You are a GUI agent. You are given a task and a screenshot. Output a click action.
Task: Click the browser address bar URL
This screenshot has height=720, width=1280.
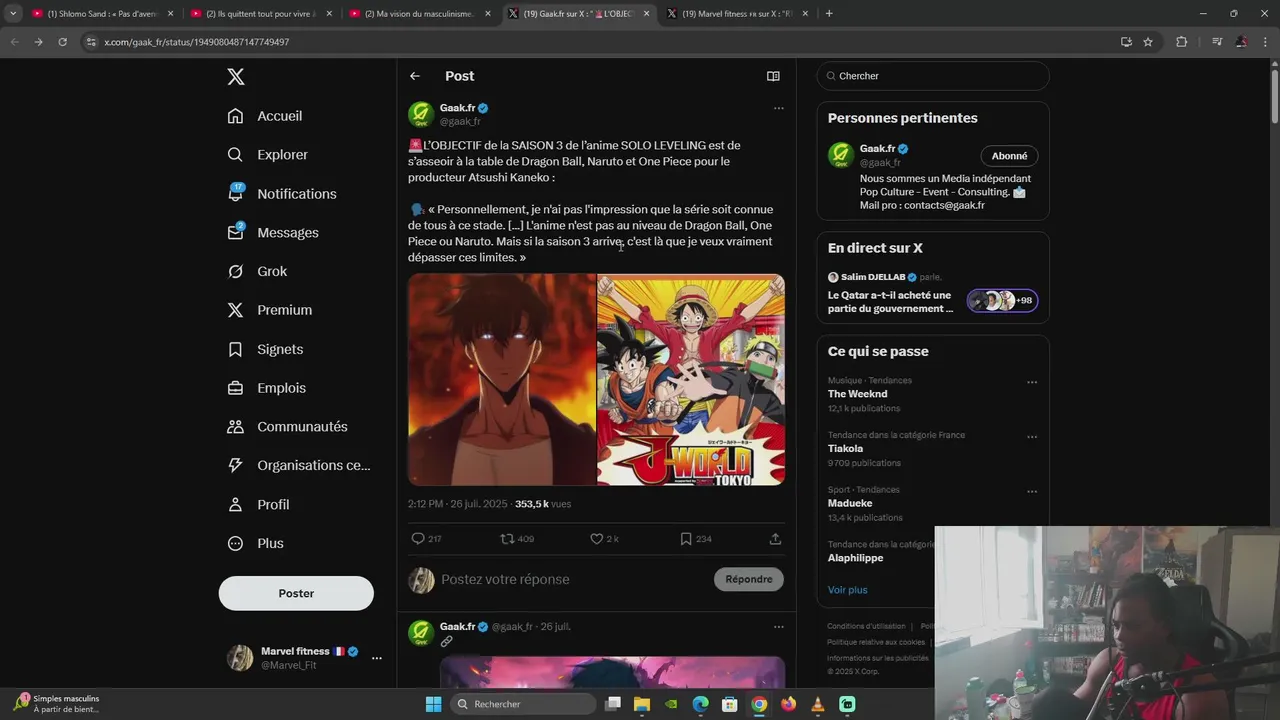197,42
